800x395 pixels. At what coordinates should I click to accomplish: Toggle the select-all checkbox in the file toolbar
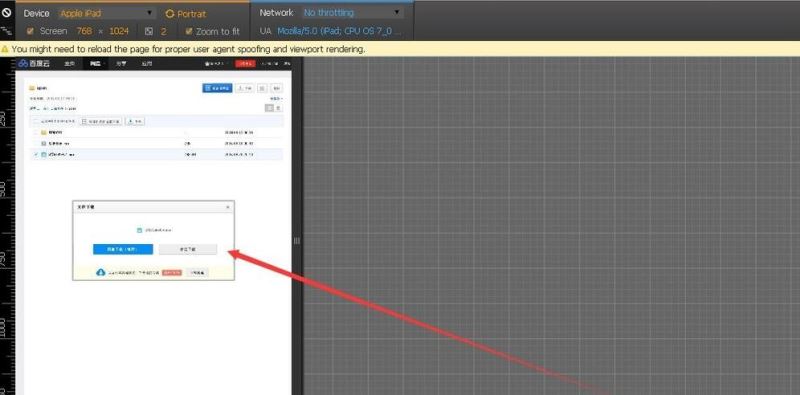coord(36,121)
